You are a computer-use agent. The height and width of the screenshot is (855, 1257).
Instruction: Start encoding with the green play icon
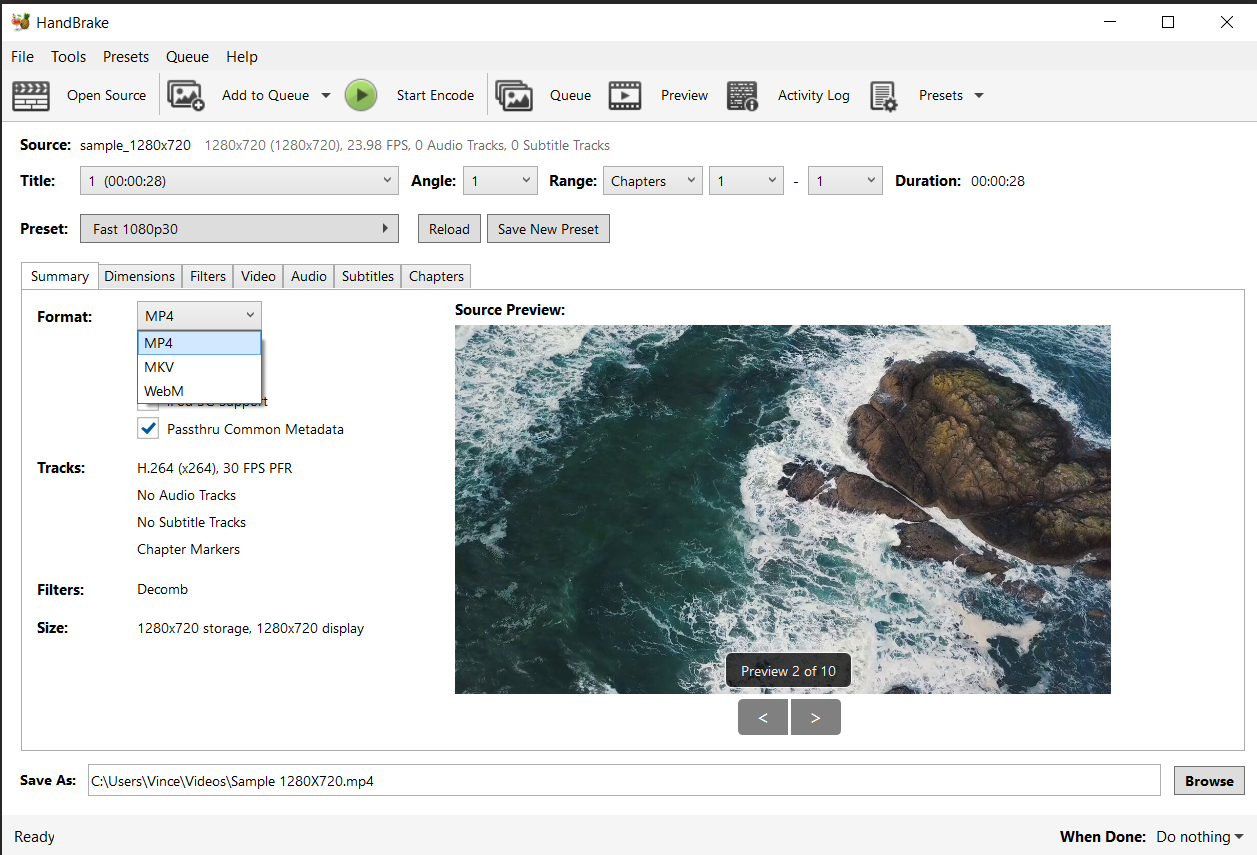[x=361, y=95]
